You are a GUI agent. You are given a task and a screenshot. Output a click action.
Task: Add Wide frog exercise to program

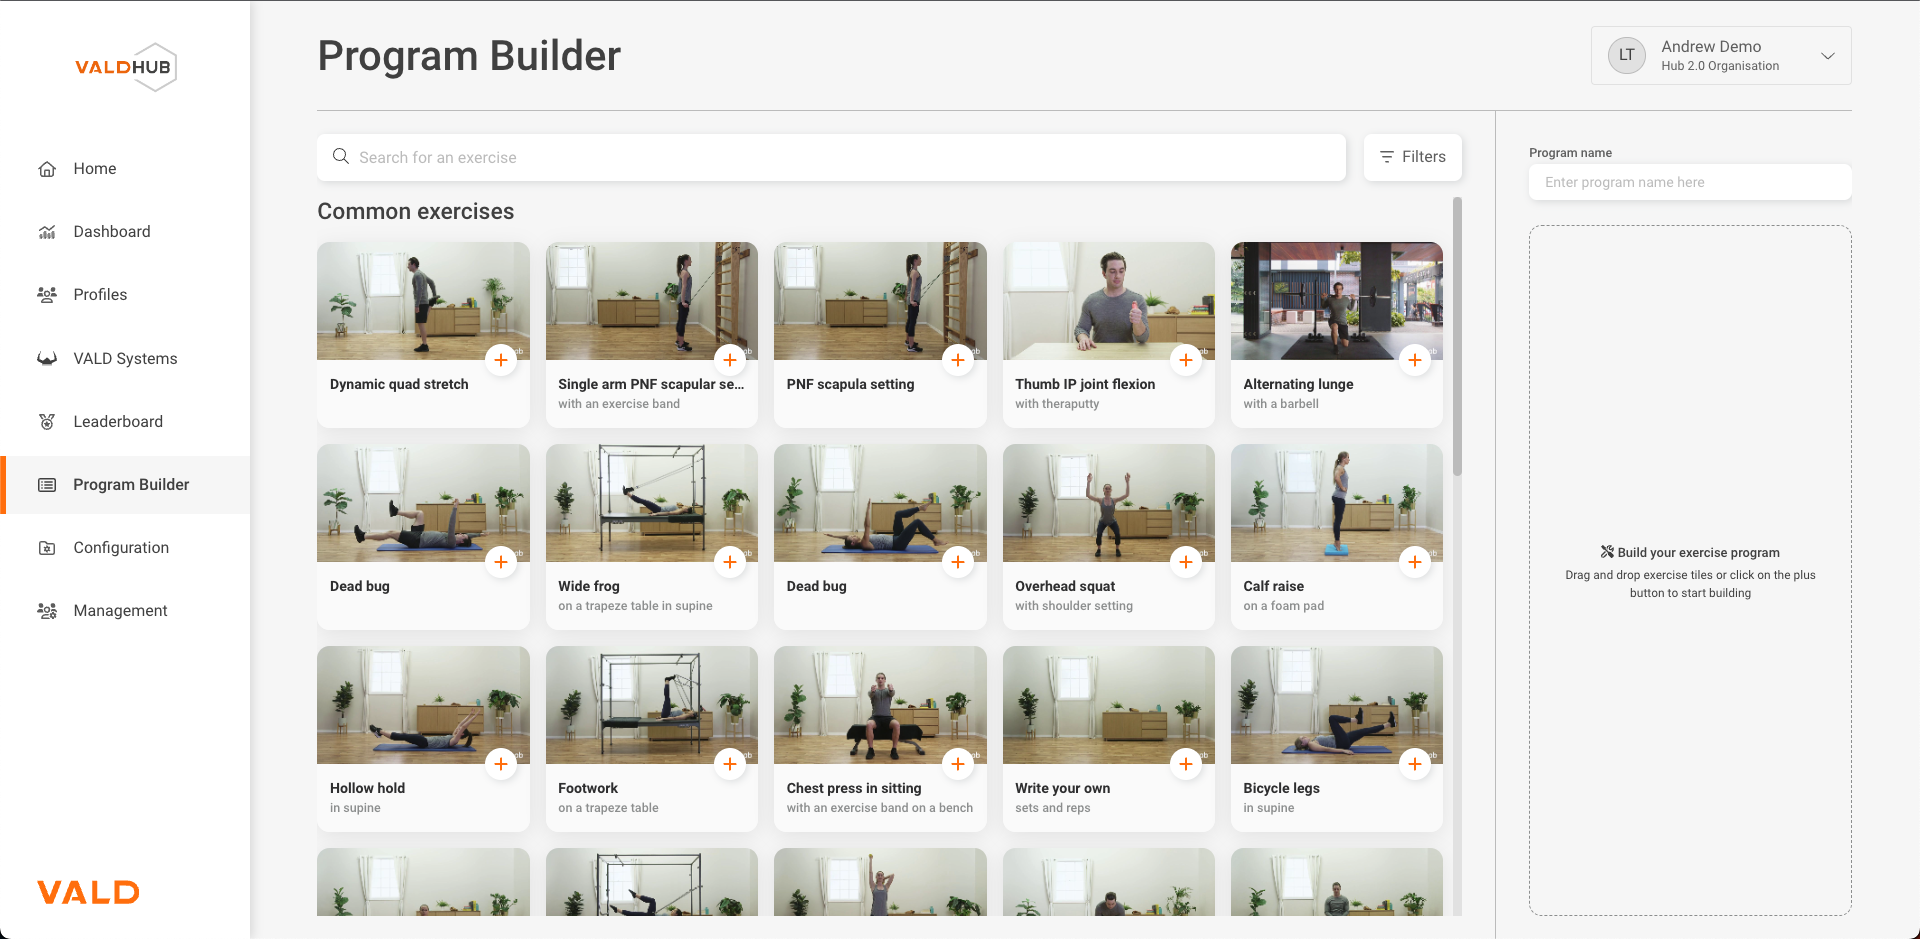coord(730,562)
